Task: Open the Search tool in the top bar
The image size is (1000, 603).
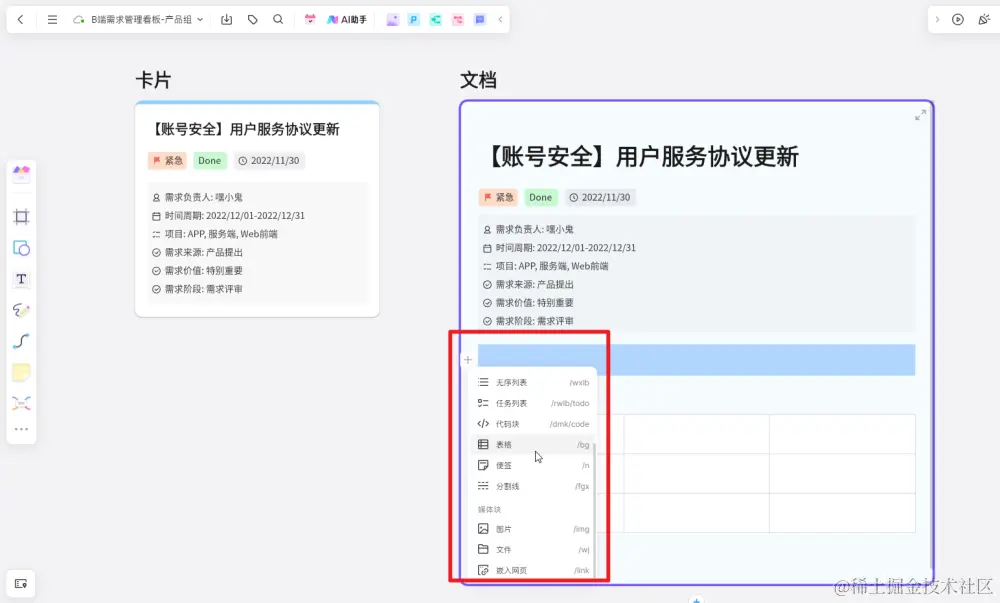Action: 278,19
